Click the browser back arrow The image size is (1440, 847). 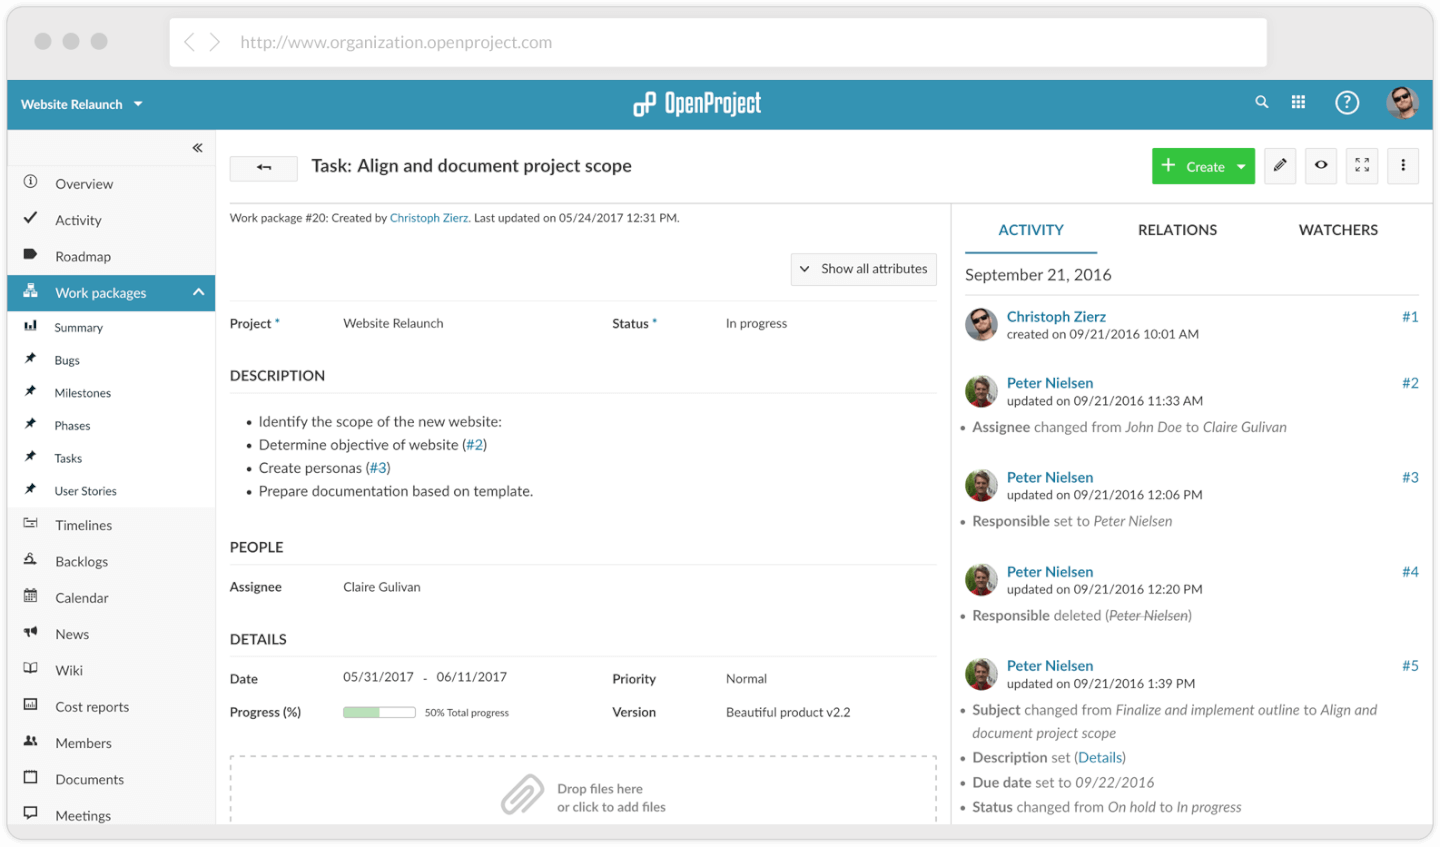pos(189,42)
